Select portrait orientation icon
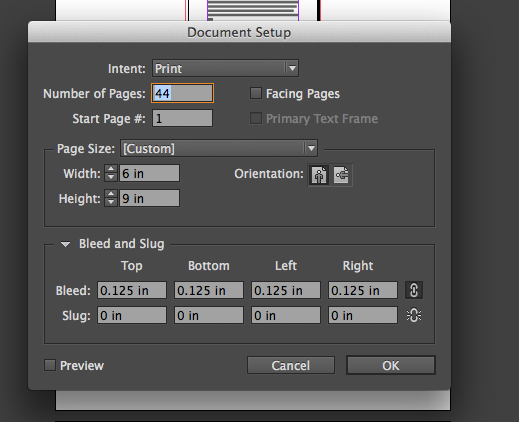519x422 pixels. 319,175
